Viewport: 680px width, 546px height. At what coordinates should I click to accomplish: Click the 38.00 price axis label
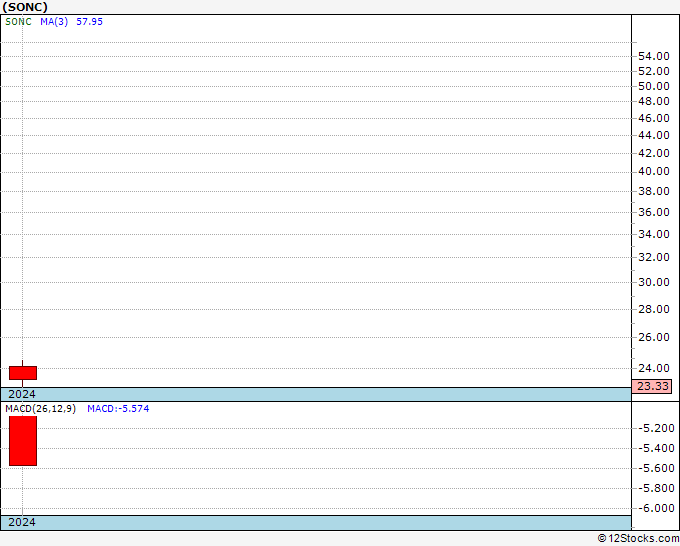654,191
